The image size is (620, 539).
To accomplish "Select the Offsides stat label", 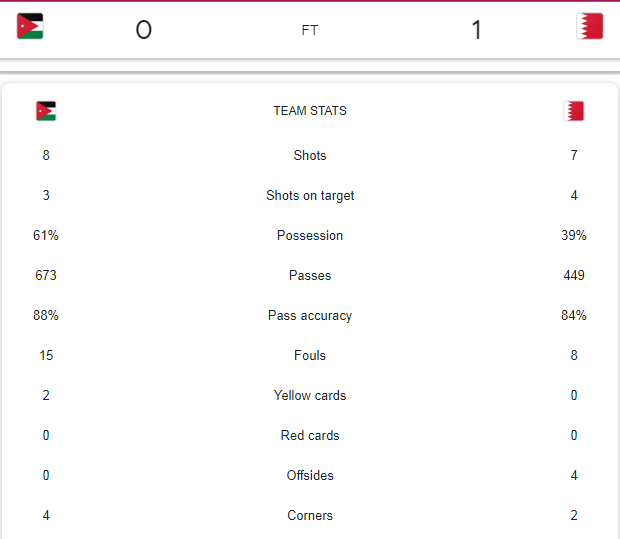I will click(310, 475).
